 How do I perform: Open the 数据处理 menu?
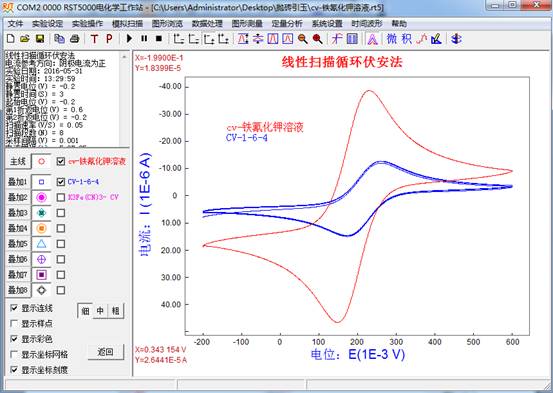(207, 24)
